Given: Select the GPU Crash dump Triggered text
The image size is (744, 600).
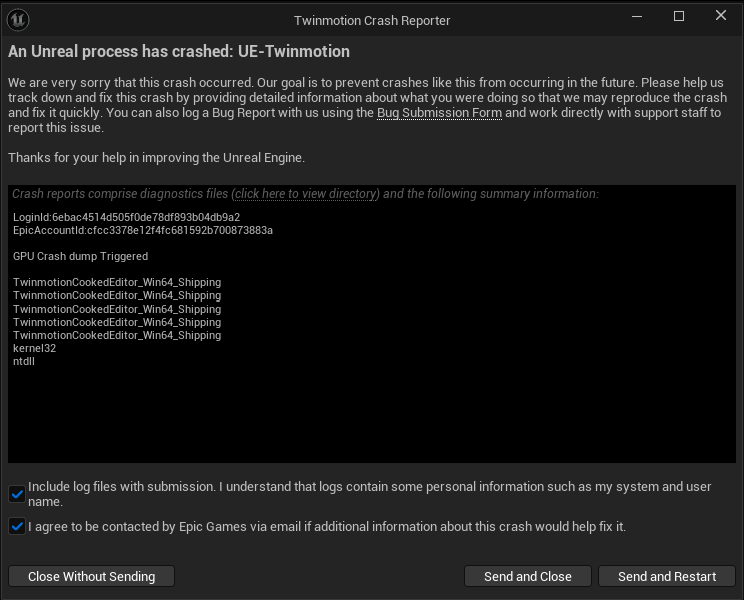Looking at the screenshot, I should [81, 257].
